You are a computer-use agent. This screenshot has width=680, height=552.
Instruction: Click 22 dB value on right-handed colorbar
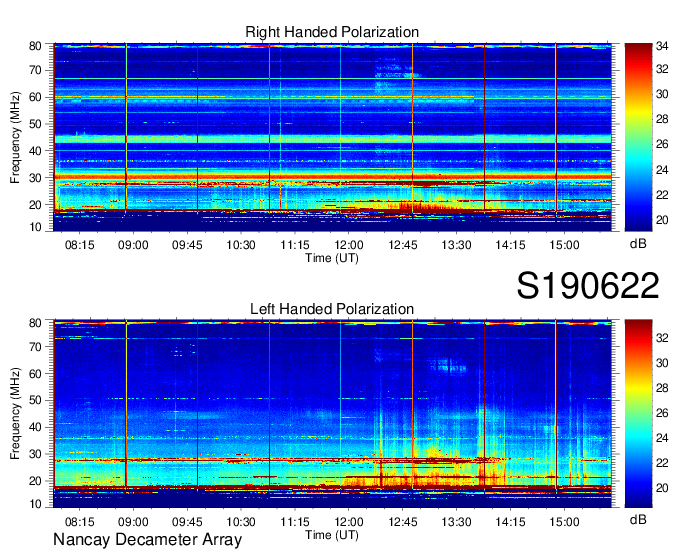coord(662,195)
